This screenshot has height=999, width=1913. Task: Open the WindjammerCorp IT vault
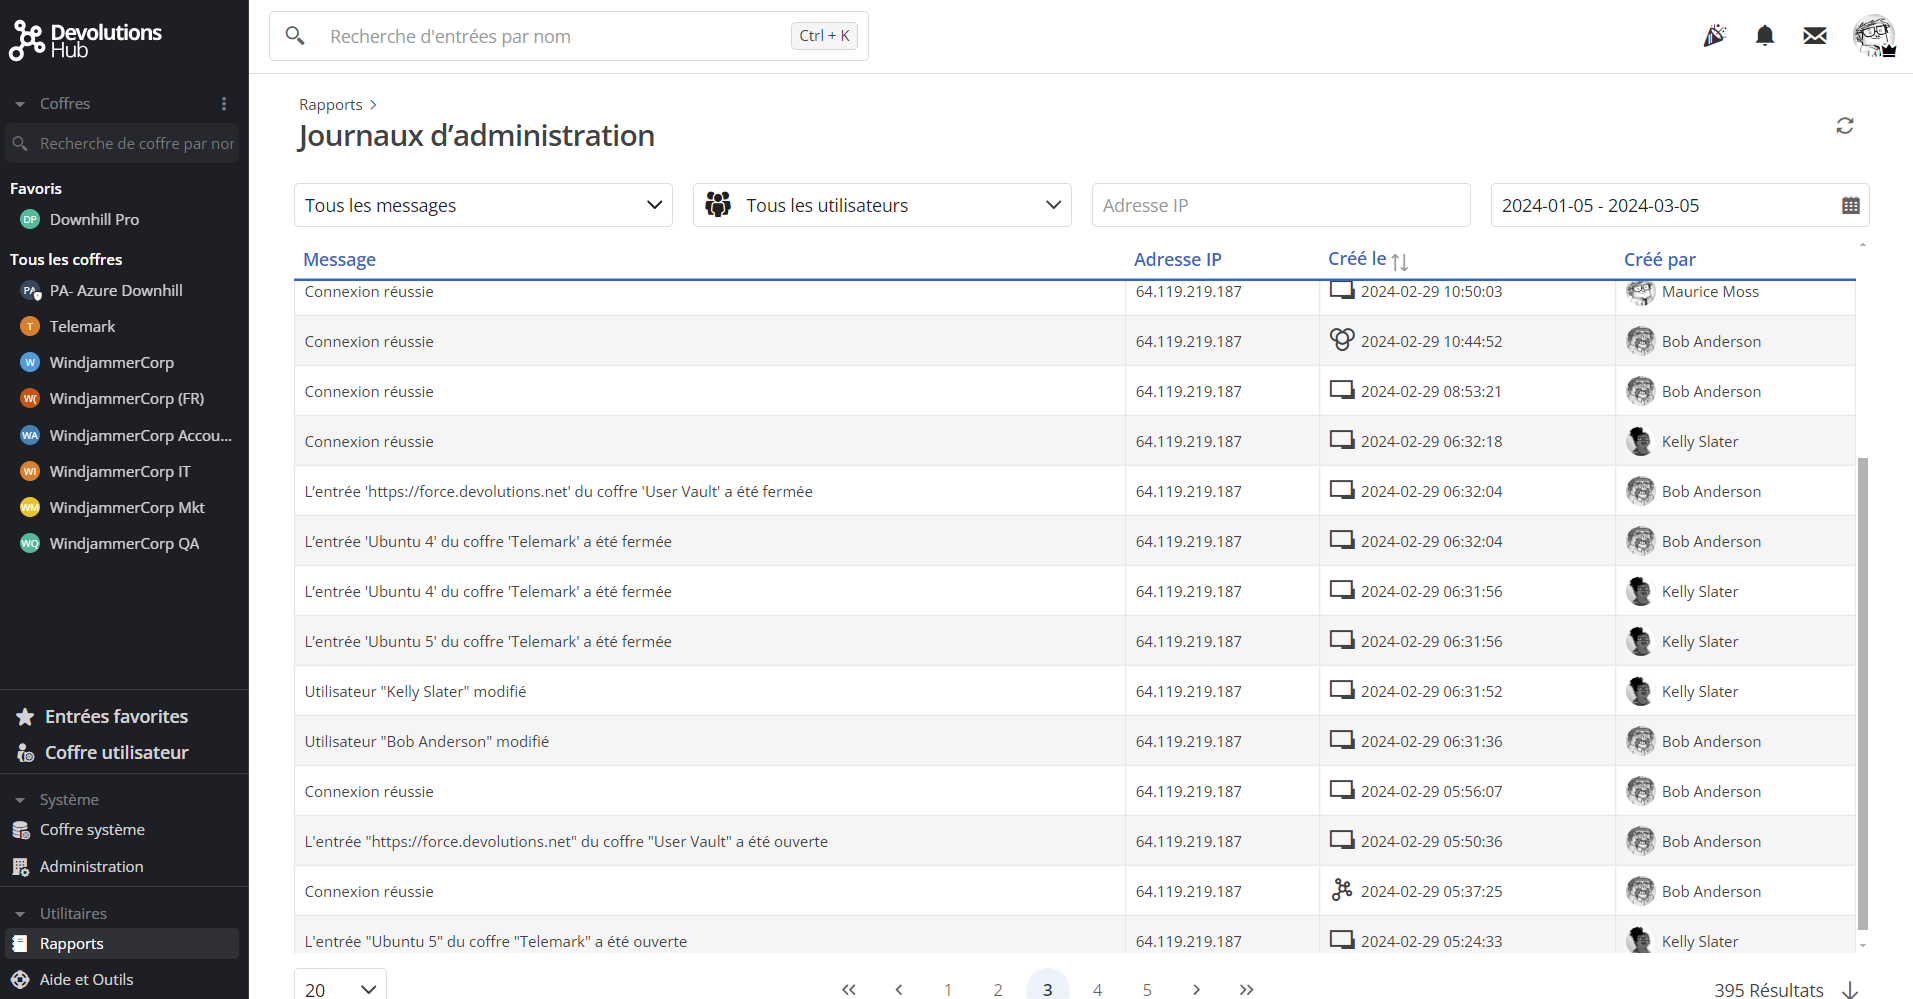pos(120,471)
